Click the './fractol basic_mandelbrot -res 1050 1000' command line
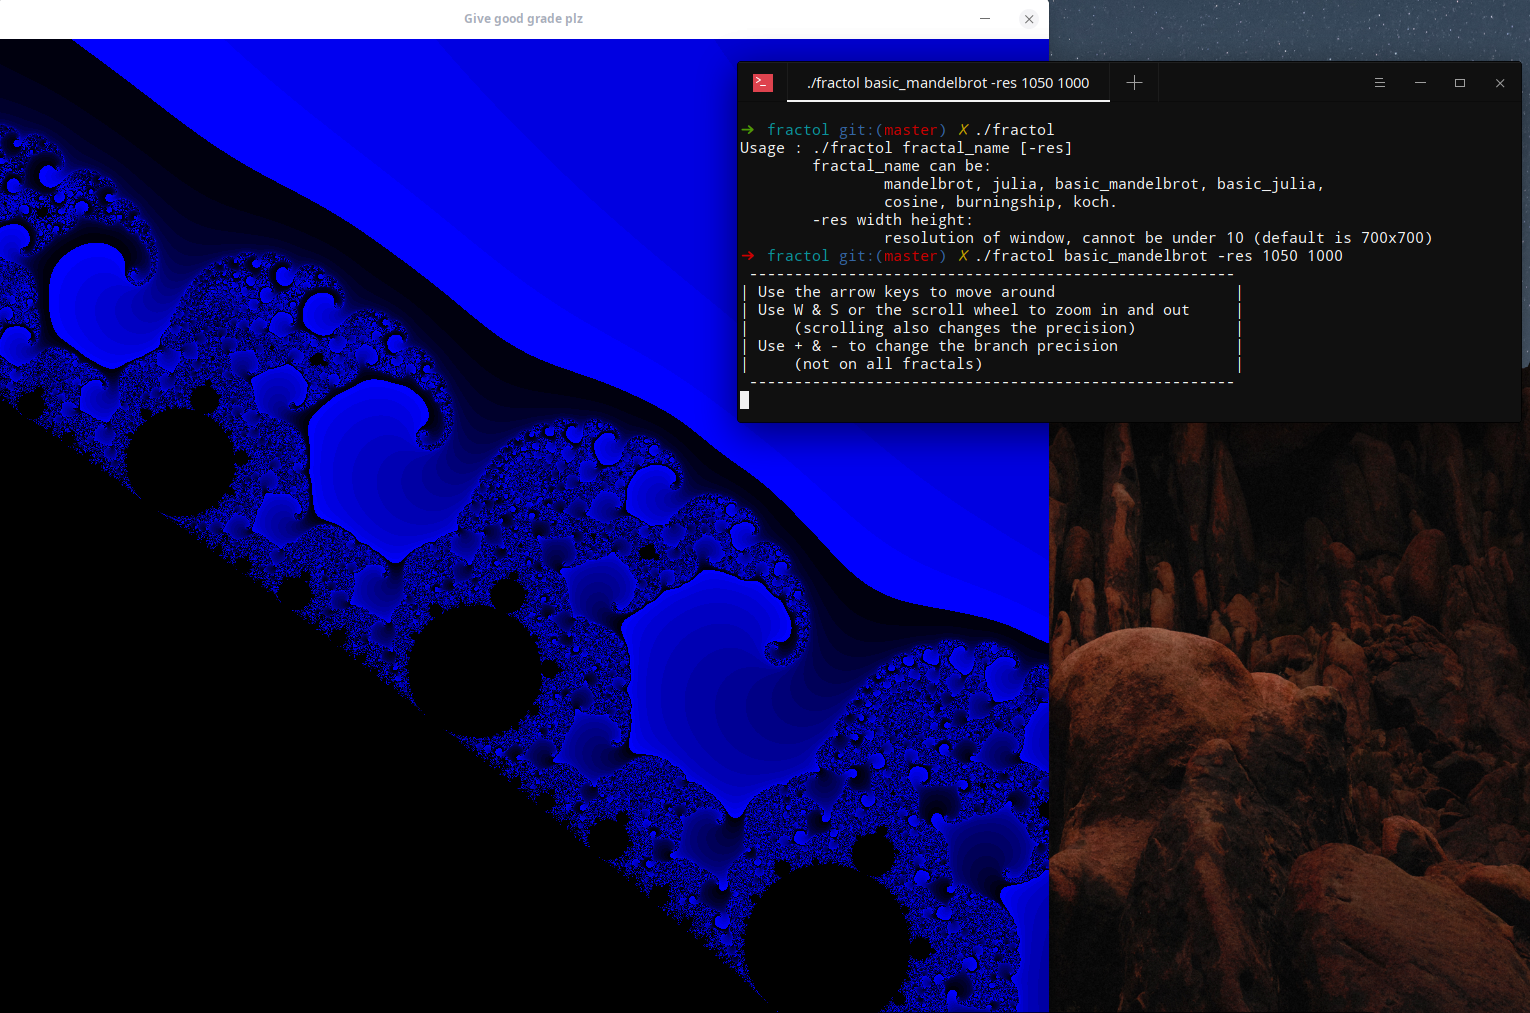 (x=1041, y=256)
